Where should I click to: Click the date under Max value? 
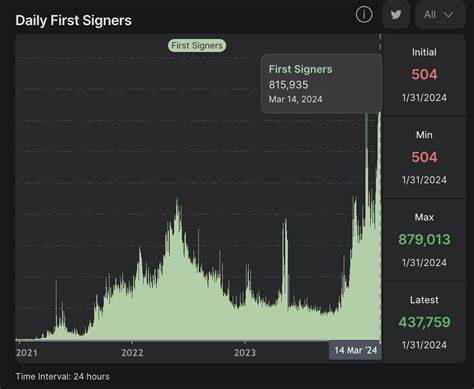[424, 262]
